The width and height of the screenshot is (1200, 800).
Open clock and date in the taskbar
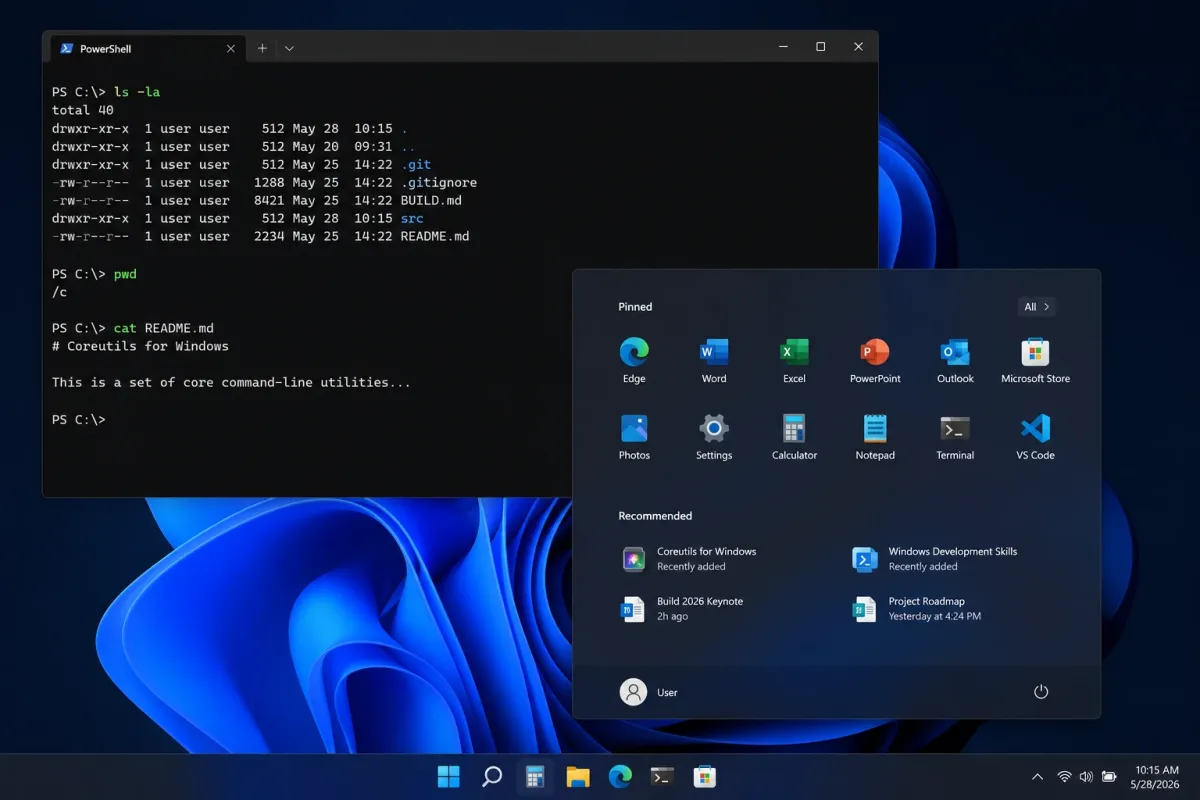[1155, 777]
